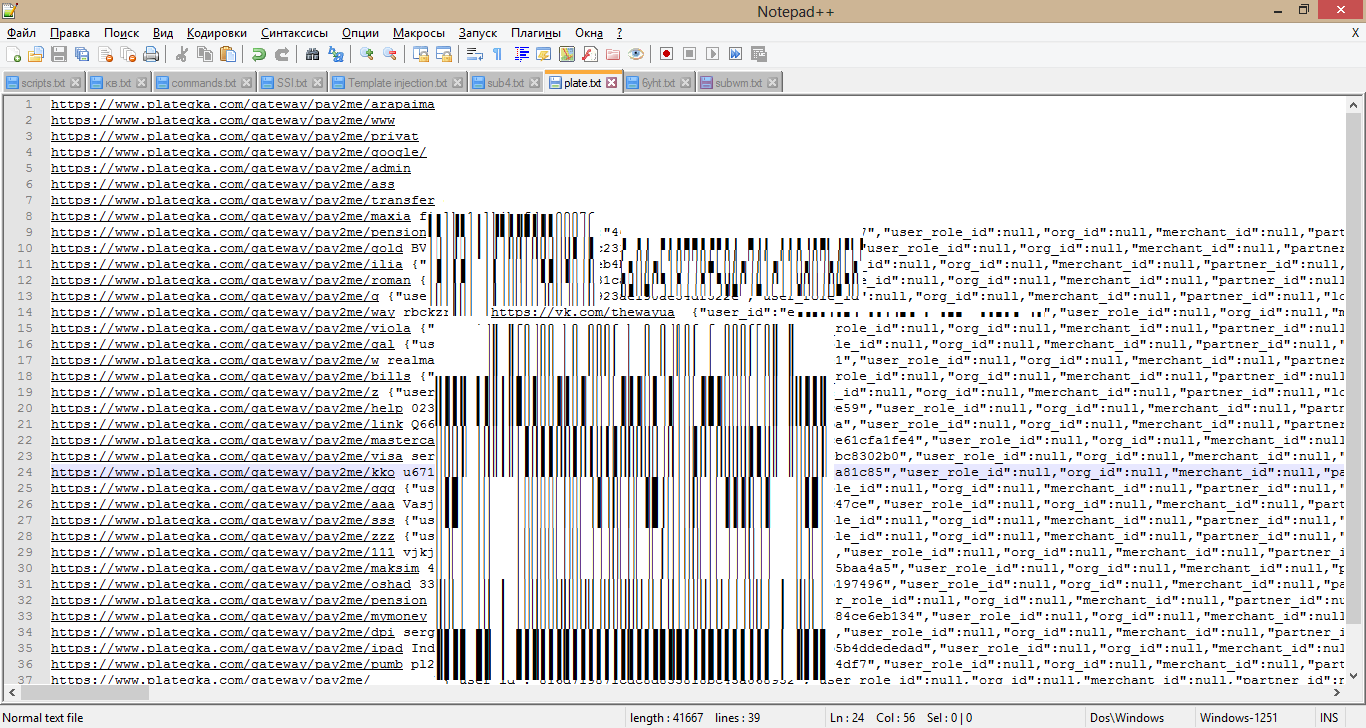Undo the last action with the green arrow
Screen dimensions: 1366x728
[x=259, y=54]
